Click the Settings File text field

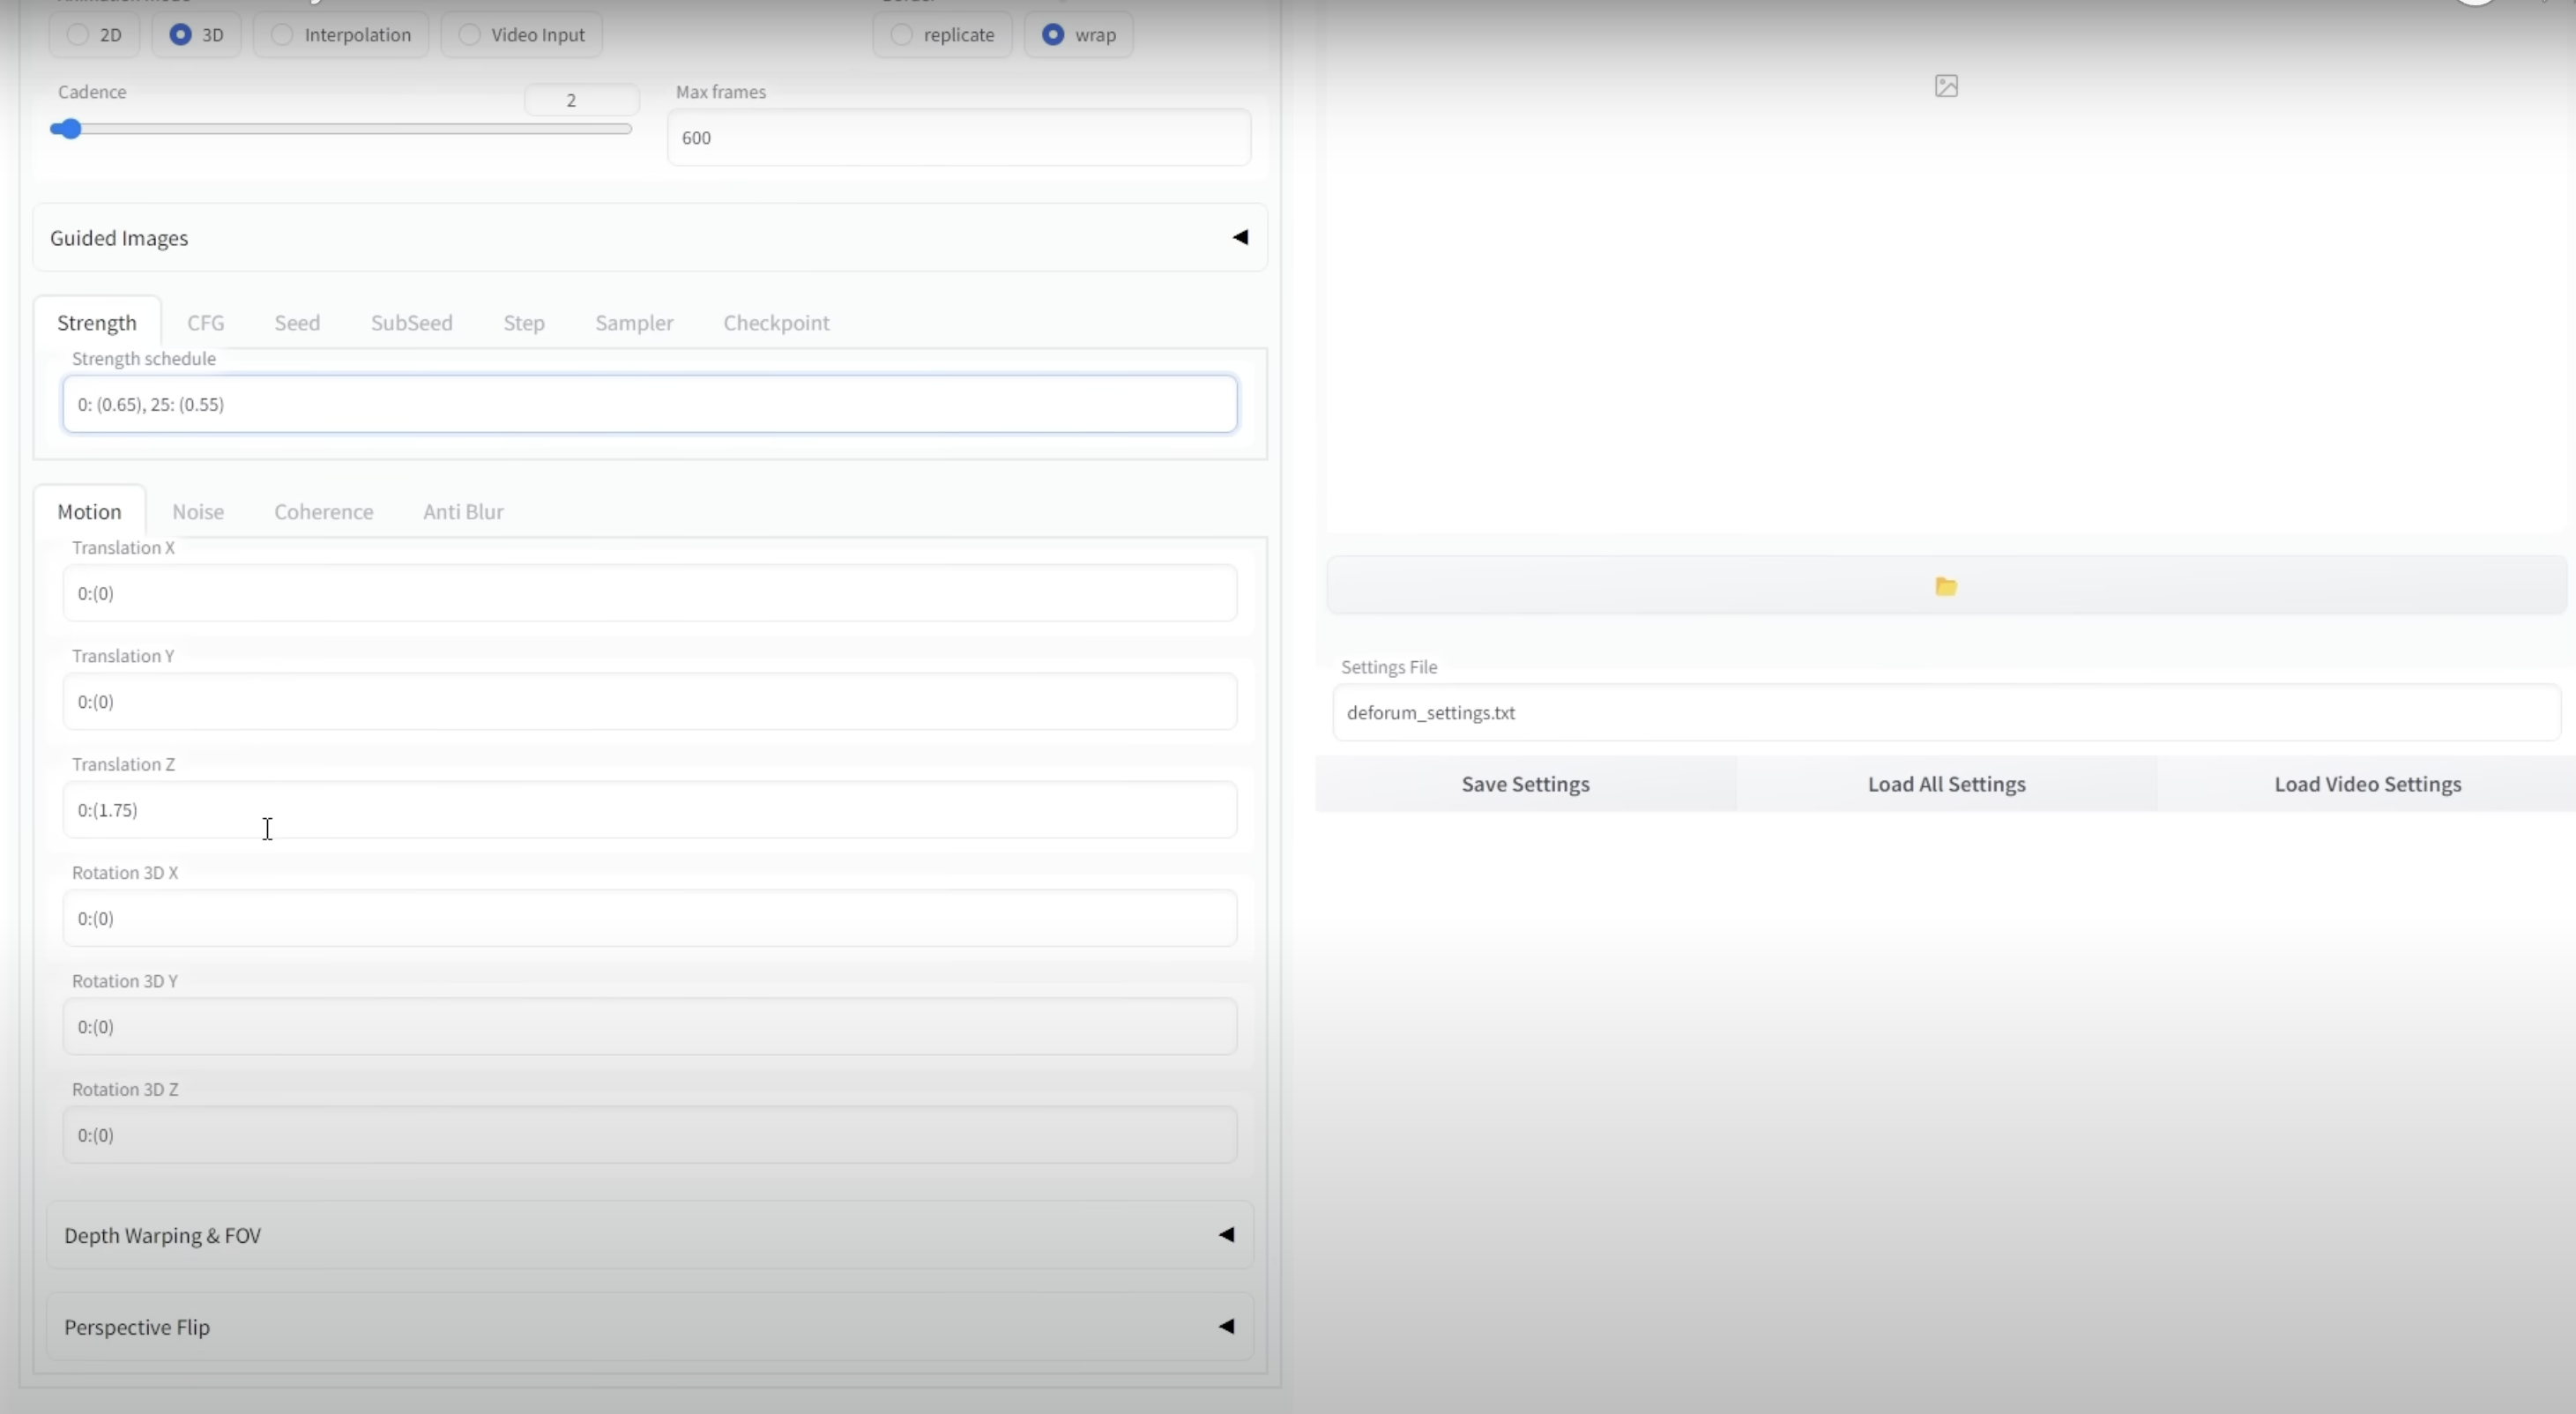click(1945, 713)
